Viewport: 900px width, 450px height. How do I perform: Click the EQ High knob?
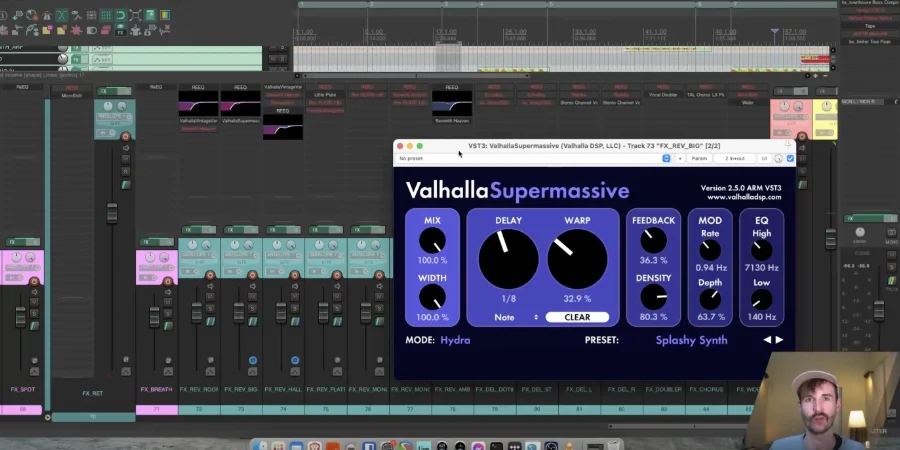(761, 250)
